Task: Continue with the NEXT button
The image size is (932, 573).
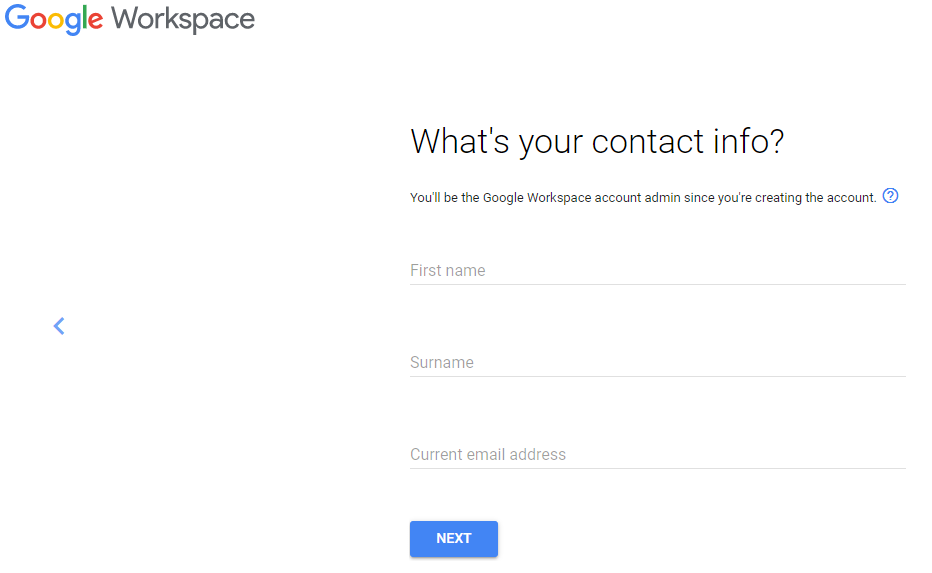Action: coord(454,539)
